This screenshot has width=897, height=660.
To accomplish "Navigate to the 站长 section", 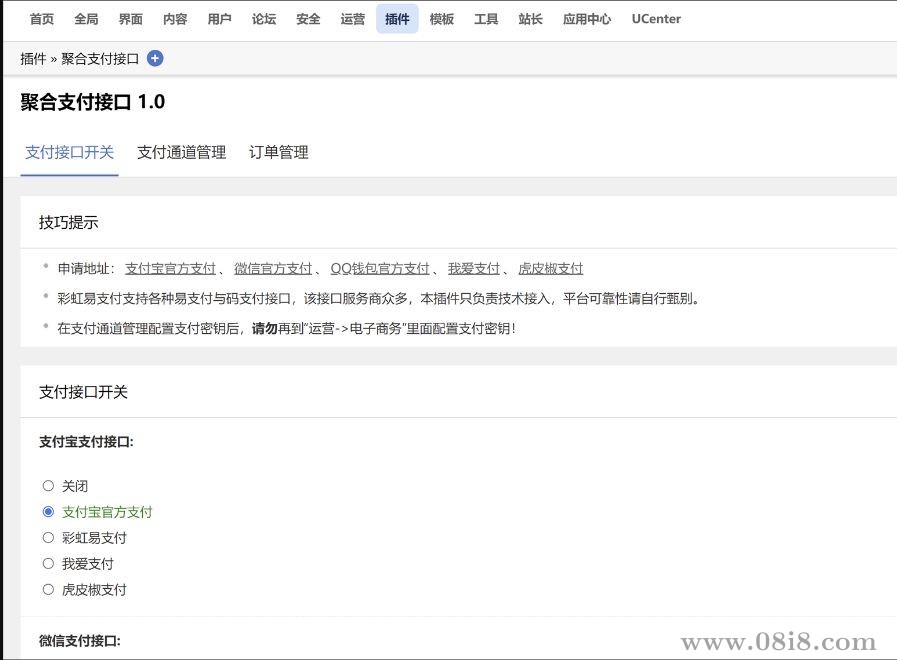I will 530,18.
